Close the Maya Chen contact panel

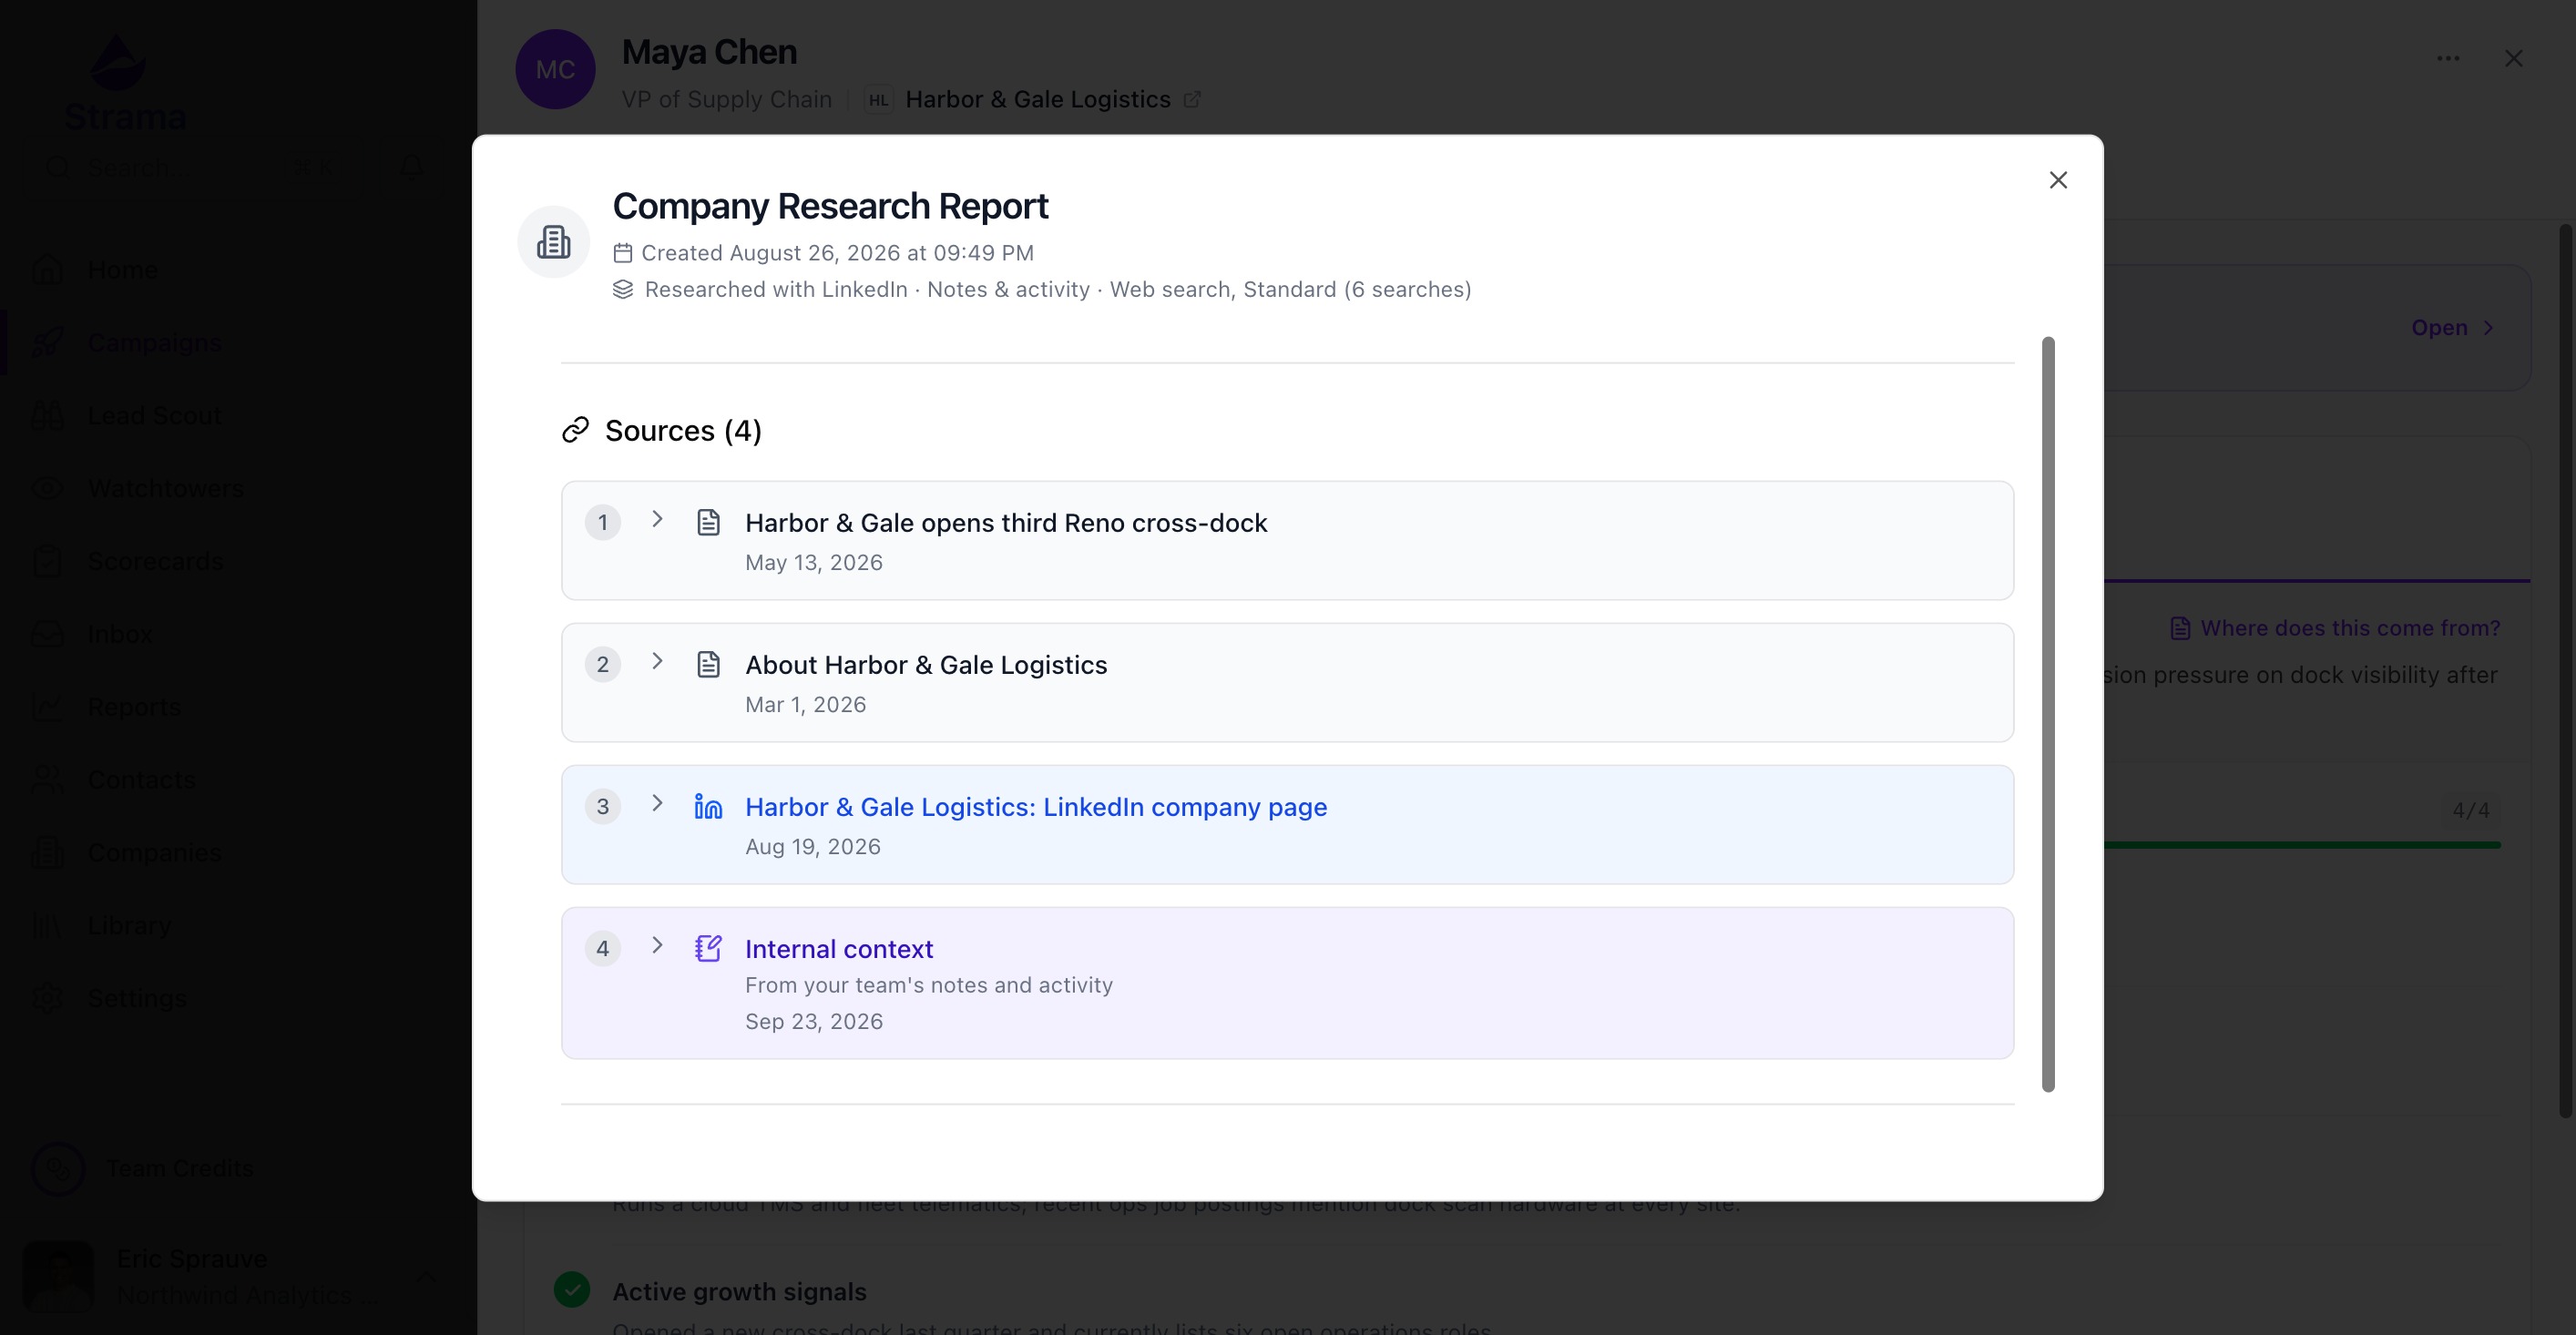point(2513,58)
